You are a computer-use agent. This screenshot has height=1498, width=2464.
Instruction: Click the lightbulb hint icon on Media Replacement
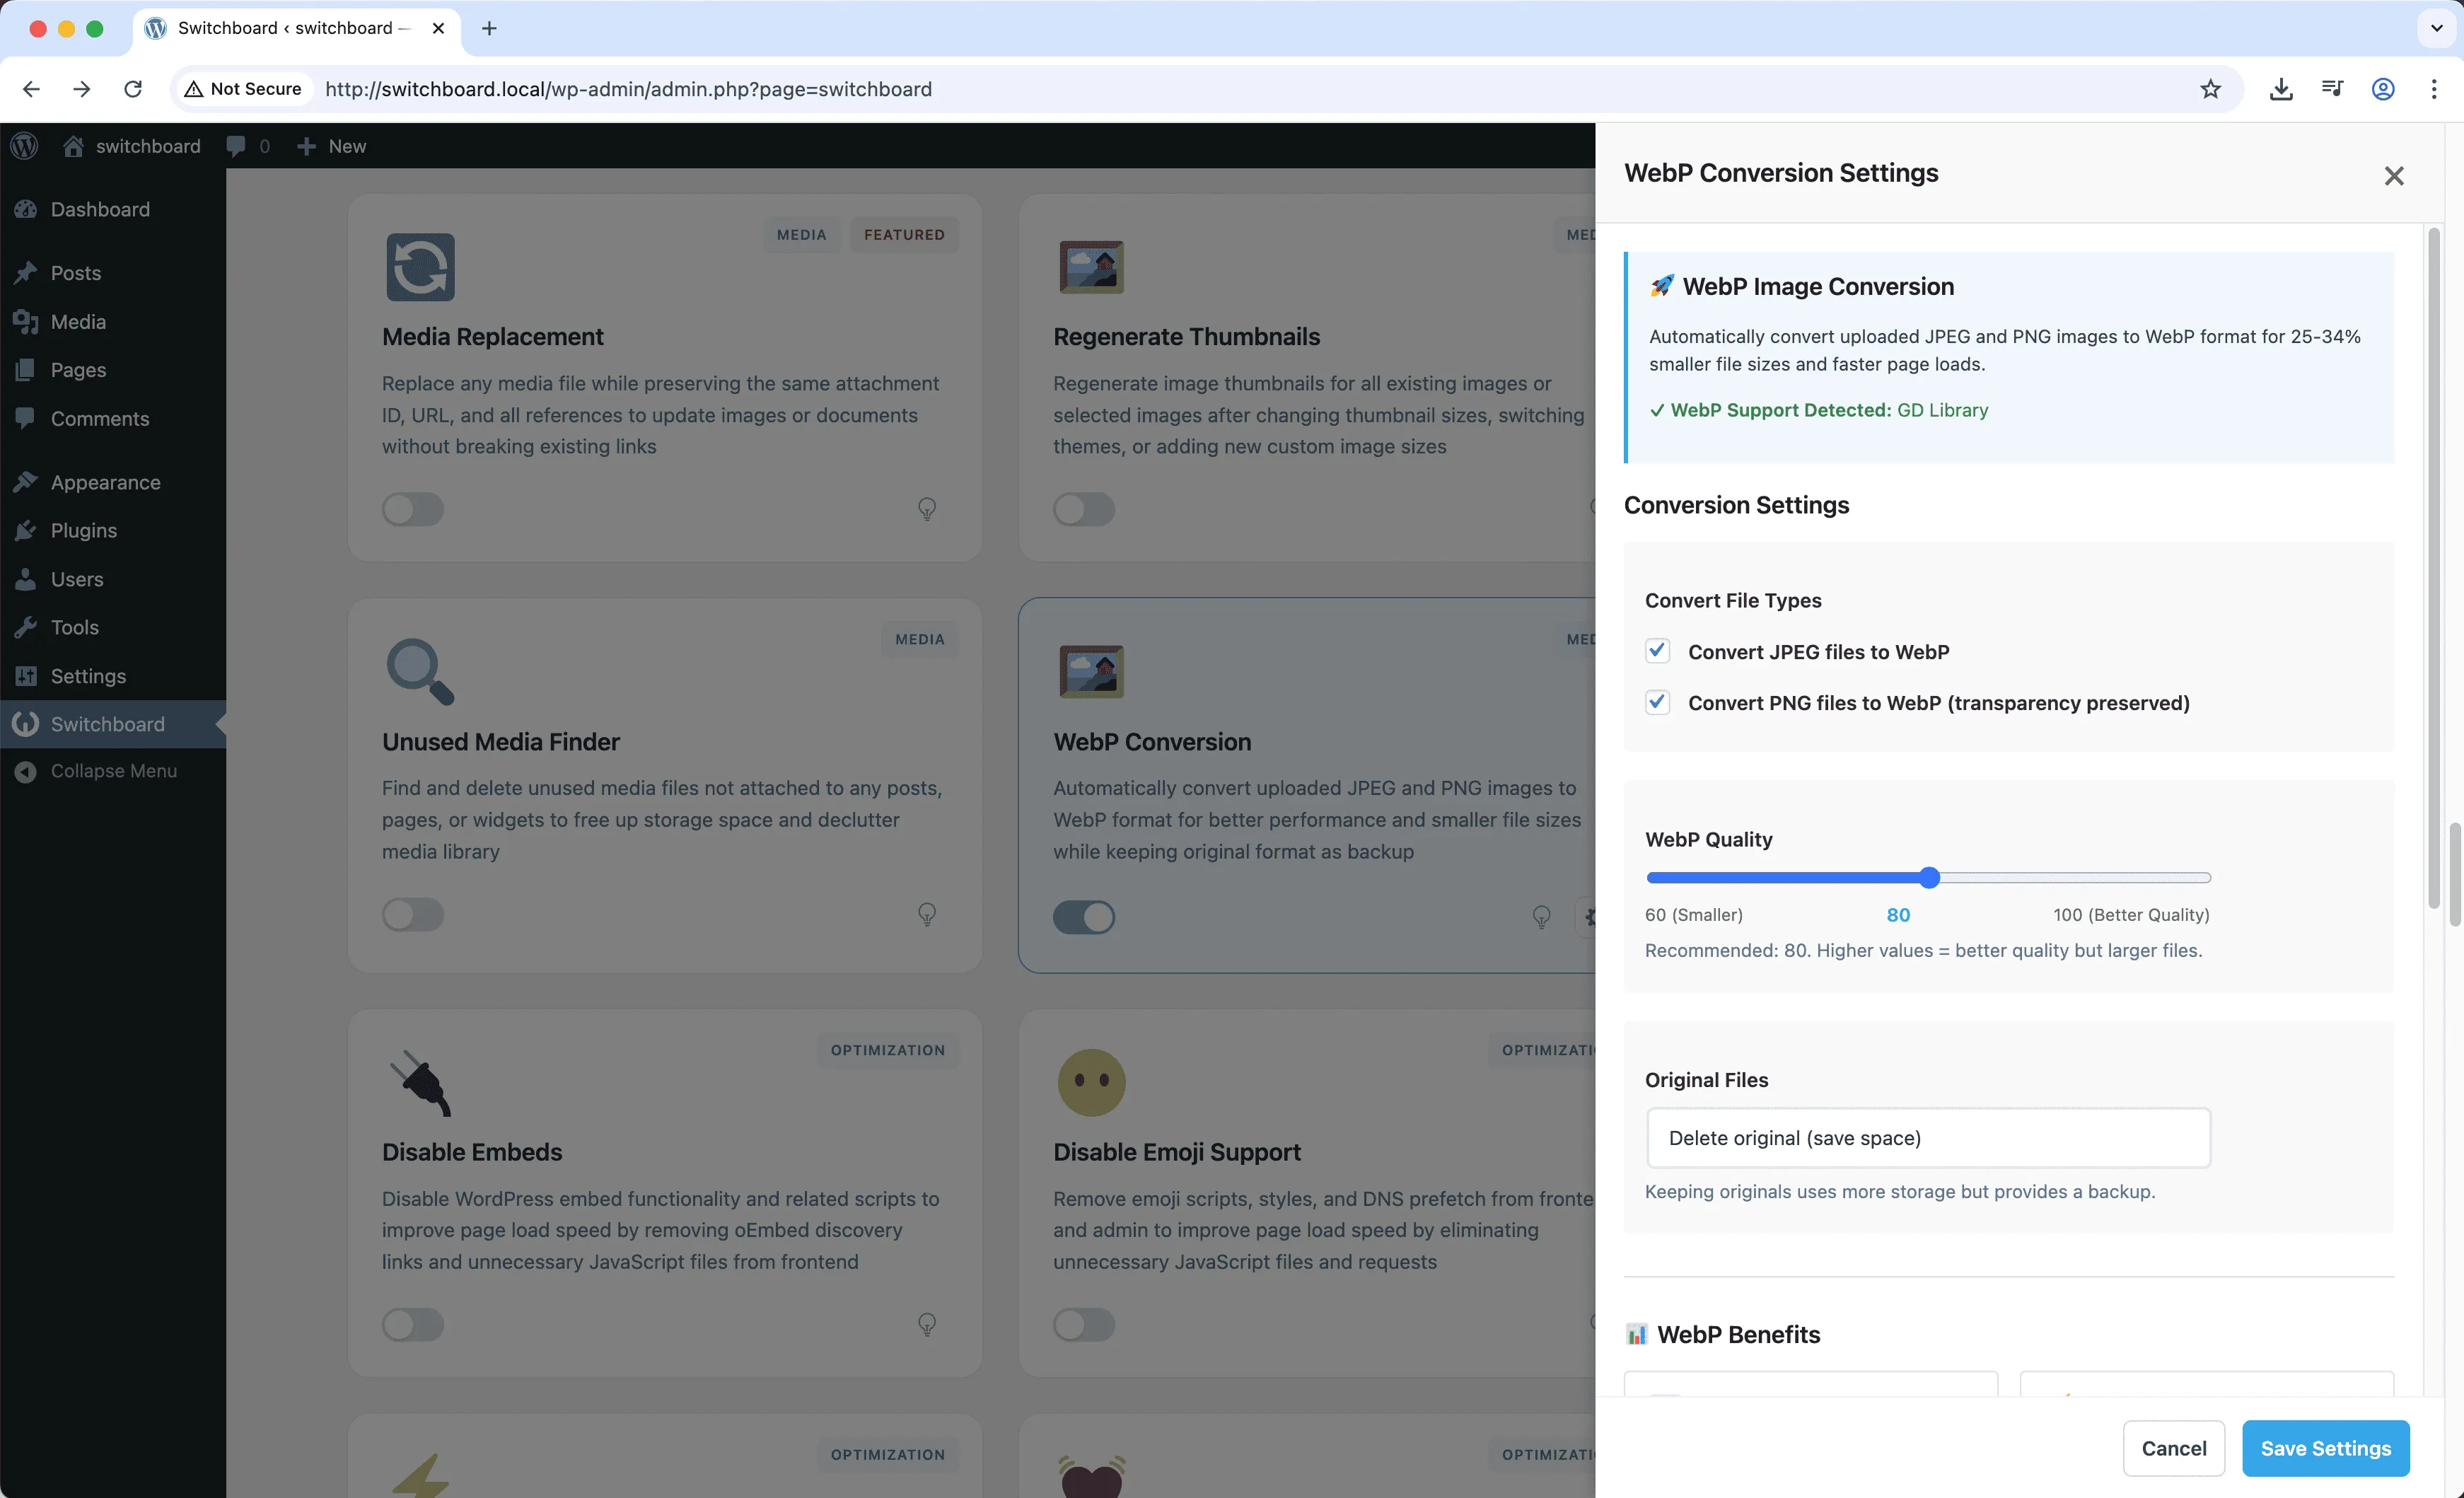pos(927,509)
